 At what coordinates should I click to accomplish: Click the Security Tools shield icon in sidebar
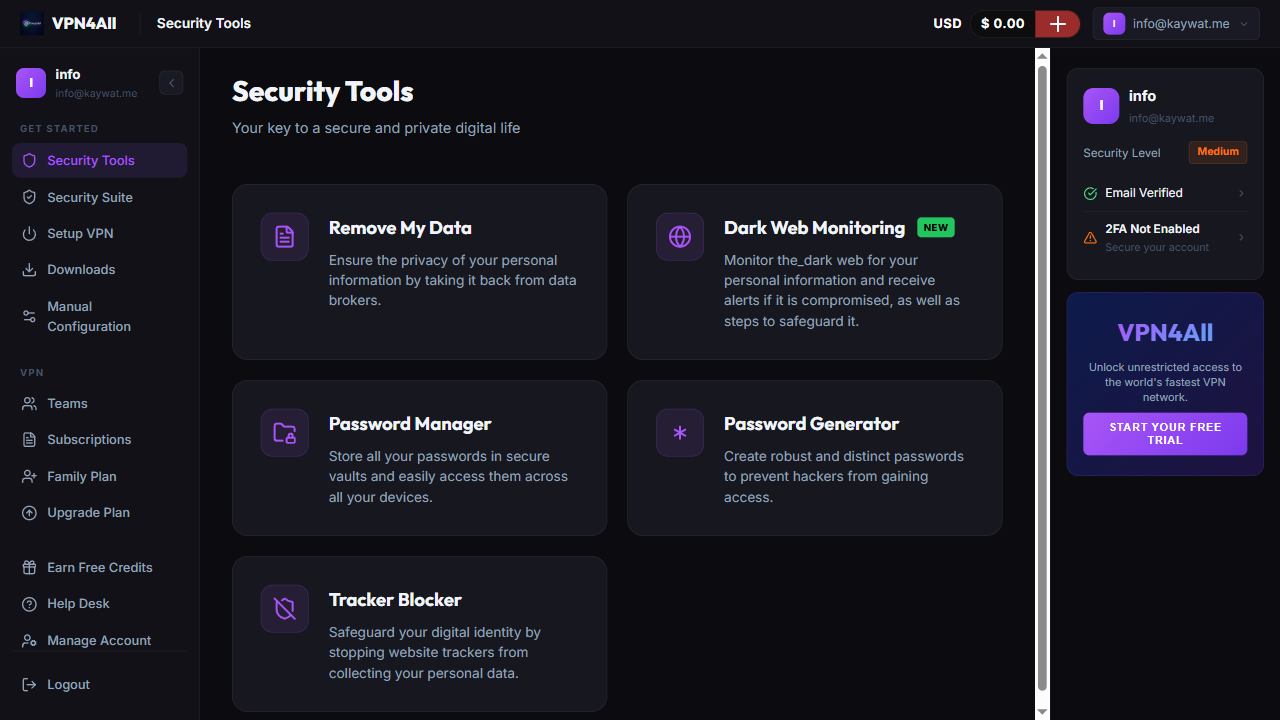[29, 160]
